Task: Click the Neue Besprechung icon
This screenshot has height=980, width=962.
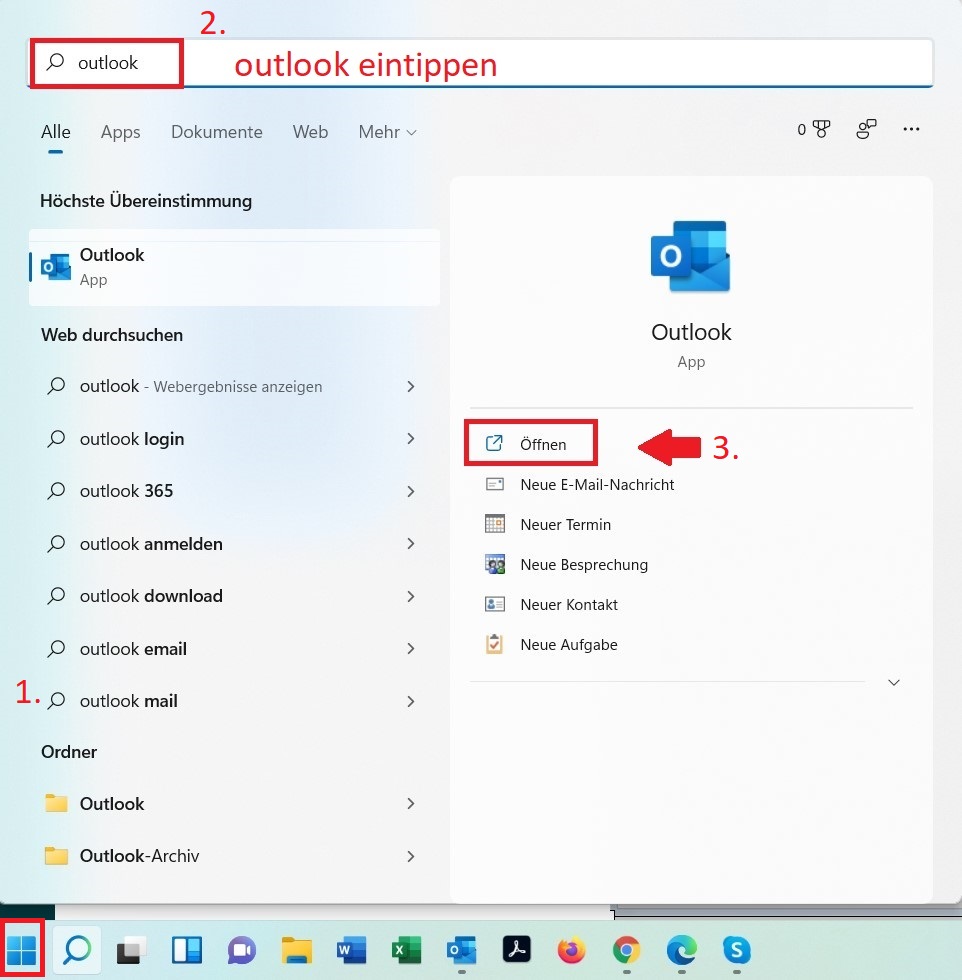Action: pyautogui.click(x=494, y=564)
